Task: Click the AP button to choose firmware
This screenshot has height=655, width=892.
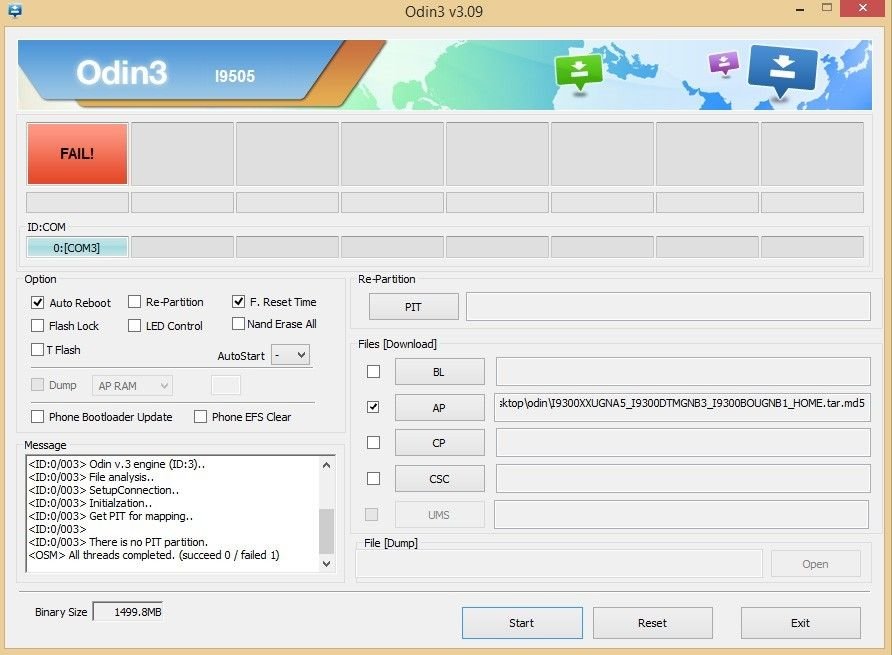Action: pos(440,407)
